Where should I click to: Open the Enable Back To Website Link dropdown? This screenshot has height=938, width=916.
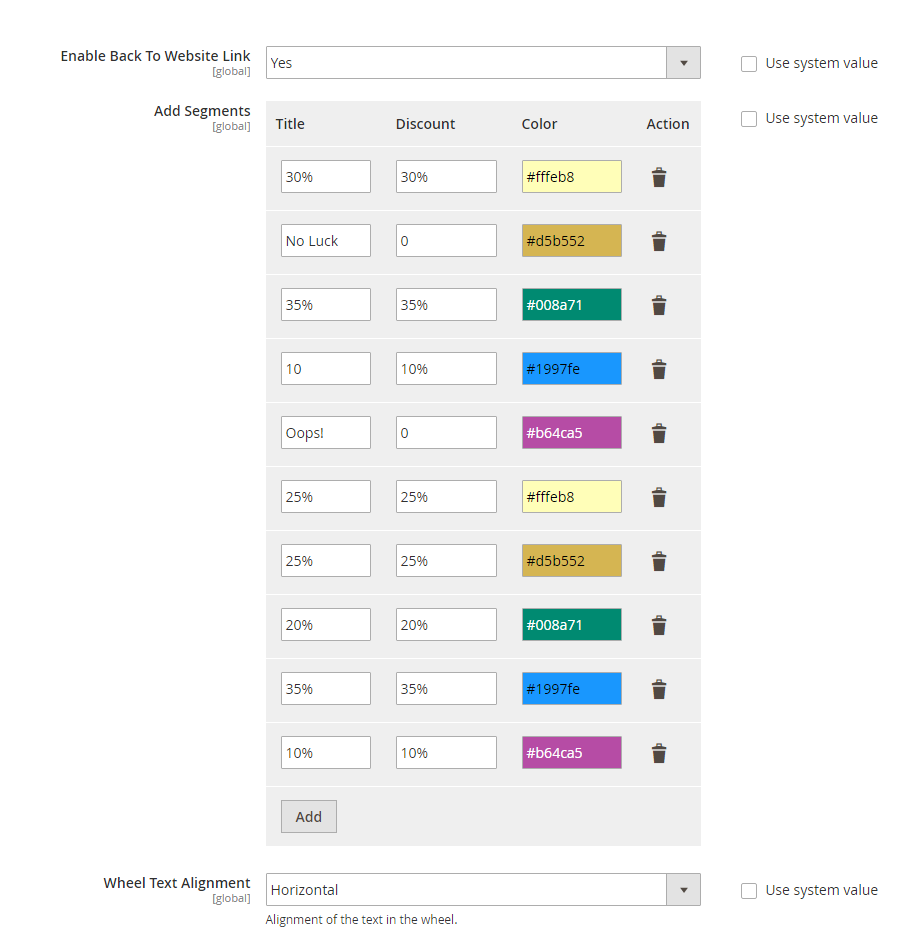click(x=483, y=62)
